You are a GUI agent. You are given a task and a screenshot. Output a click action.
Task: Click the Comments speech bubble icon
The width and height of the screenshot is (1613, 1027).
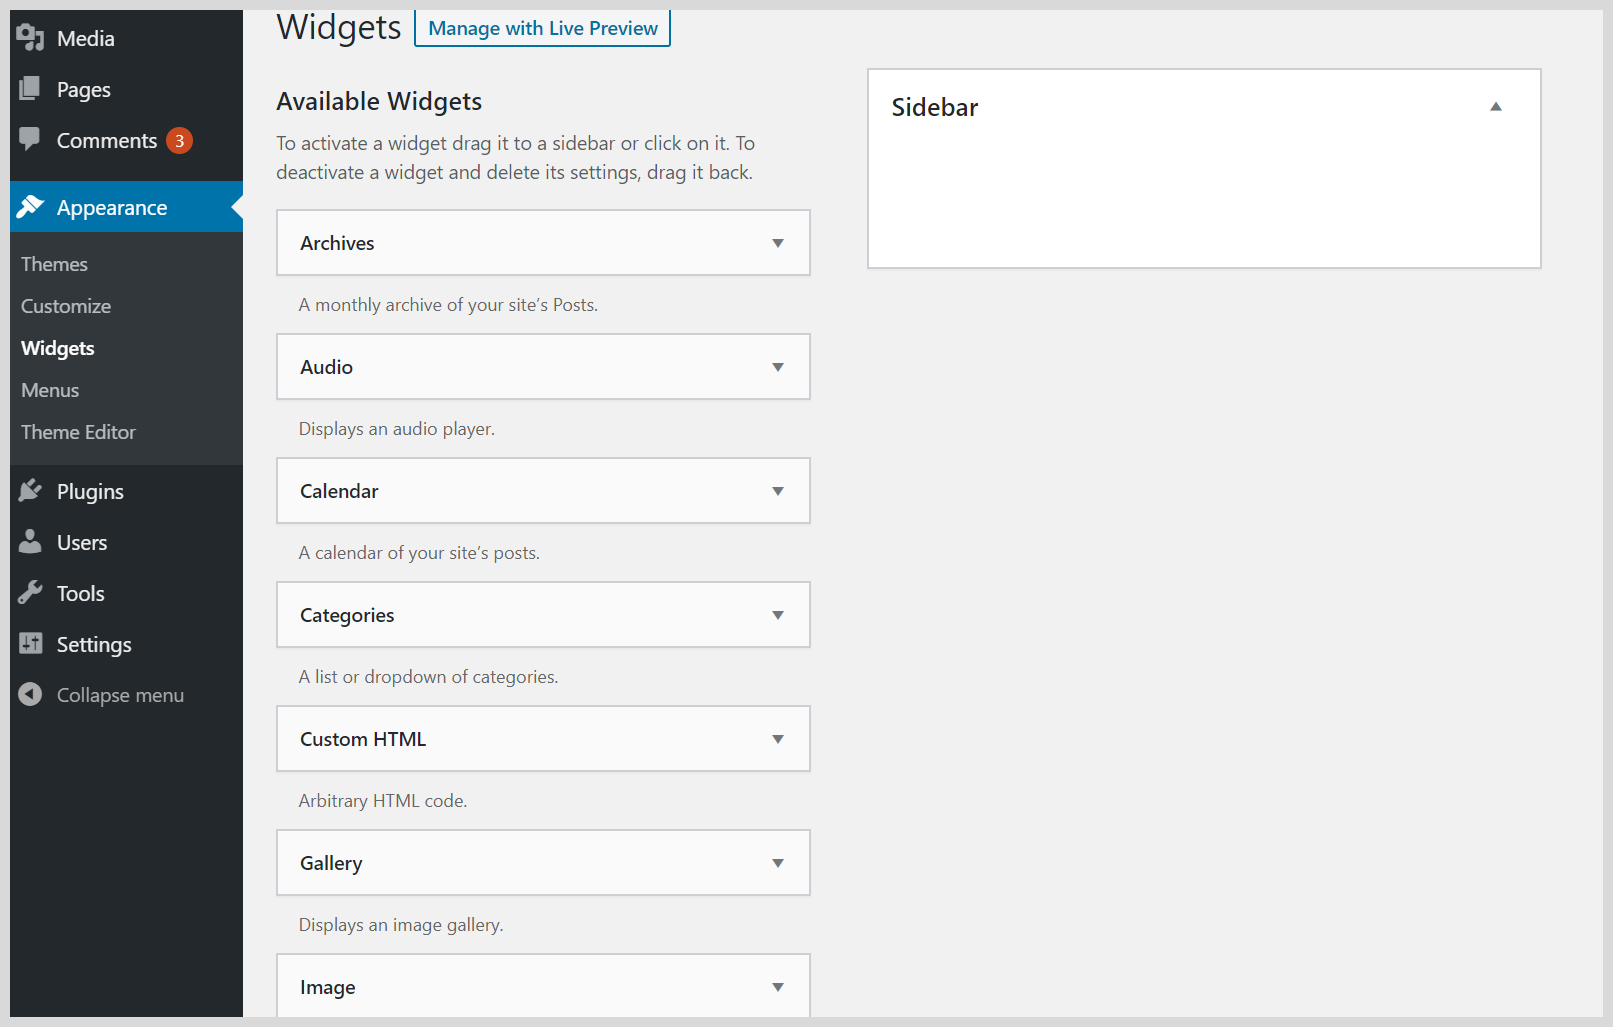coord(30,139)
